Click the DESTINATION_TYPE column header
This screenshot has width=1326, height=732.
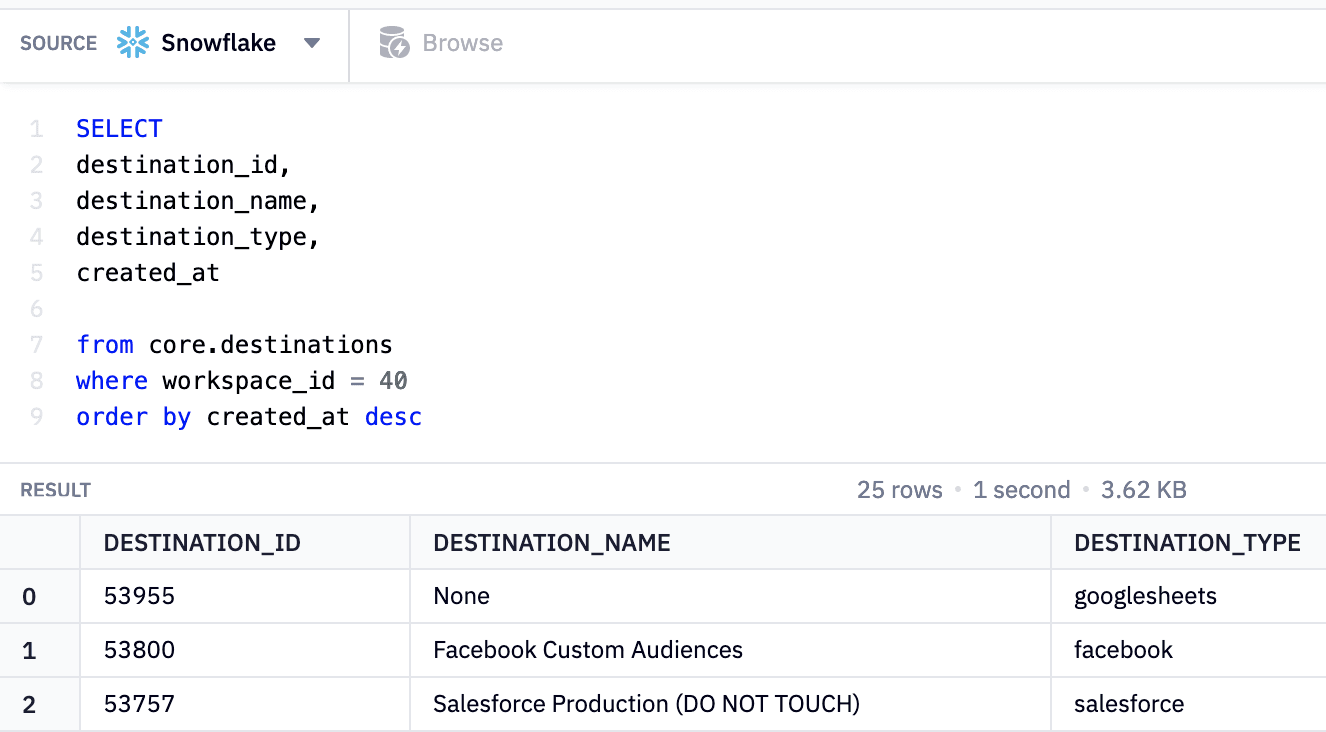point(1186,543)
